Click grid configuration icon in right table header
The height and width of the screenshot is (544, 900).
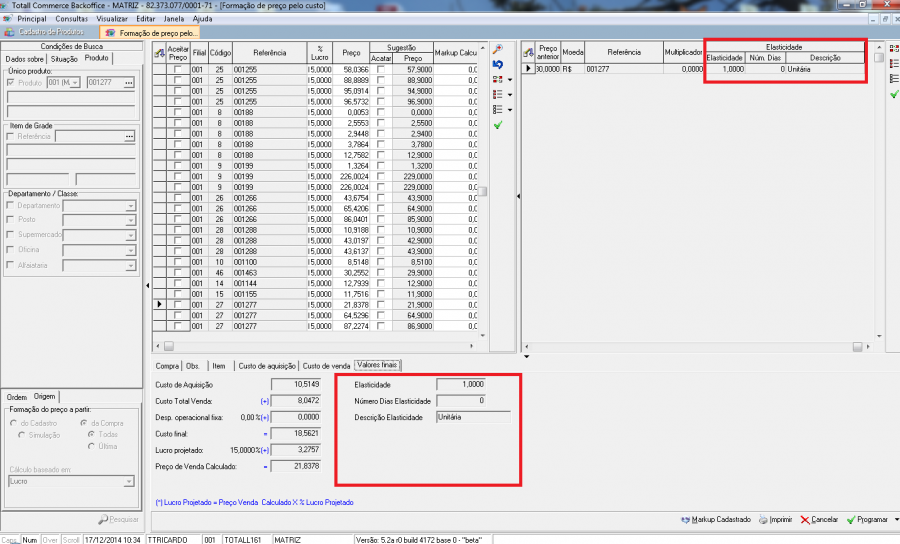coord(527,52)
